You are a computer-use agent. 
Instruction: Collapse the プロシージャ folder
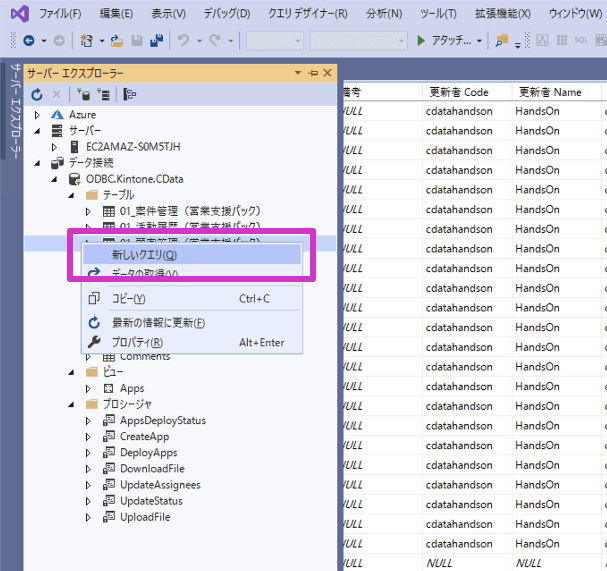coord(71,405)
